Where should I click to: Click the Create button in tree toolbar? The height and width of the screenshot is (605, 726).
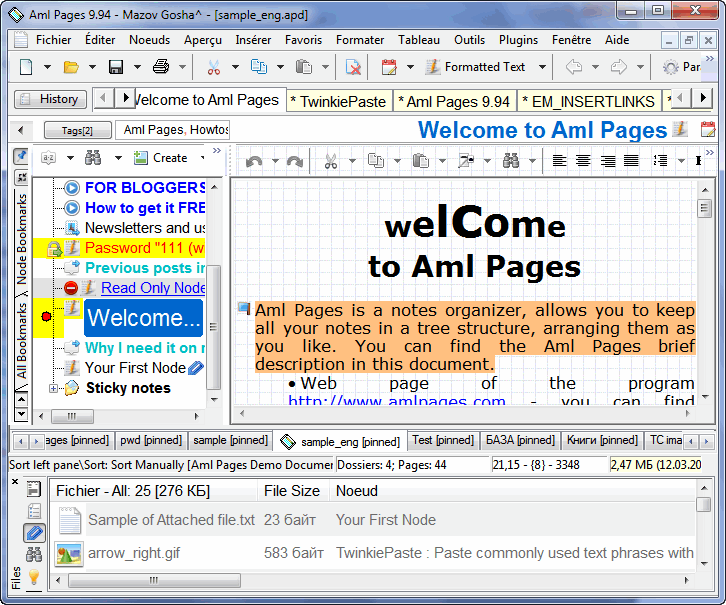(x=162, y=158)
